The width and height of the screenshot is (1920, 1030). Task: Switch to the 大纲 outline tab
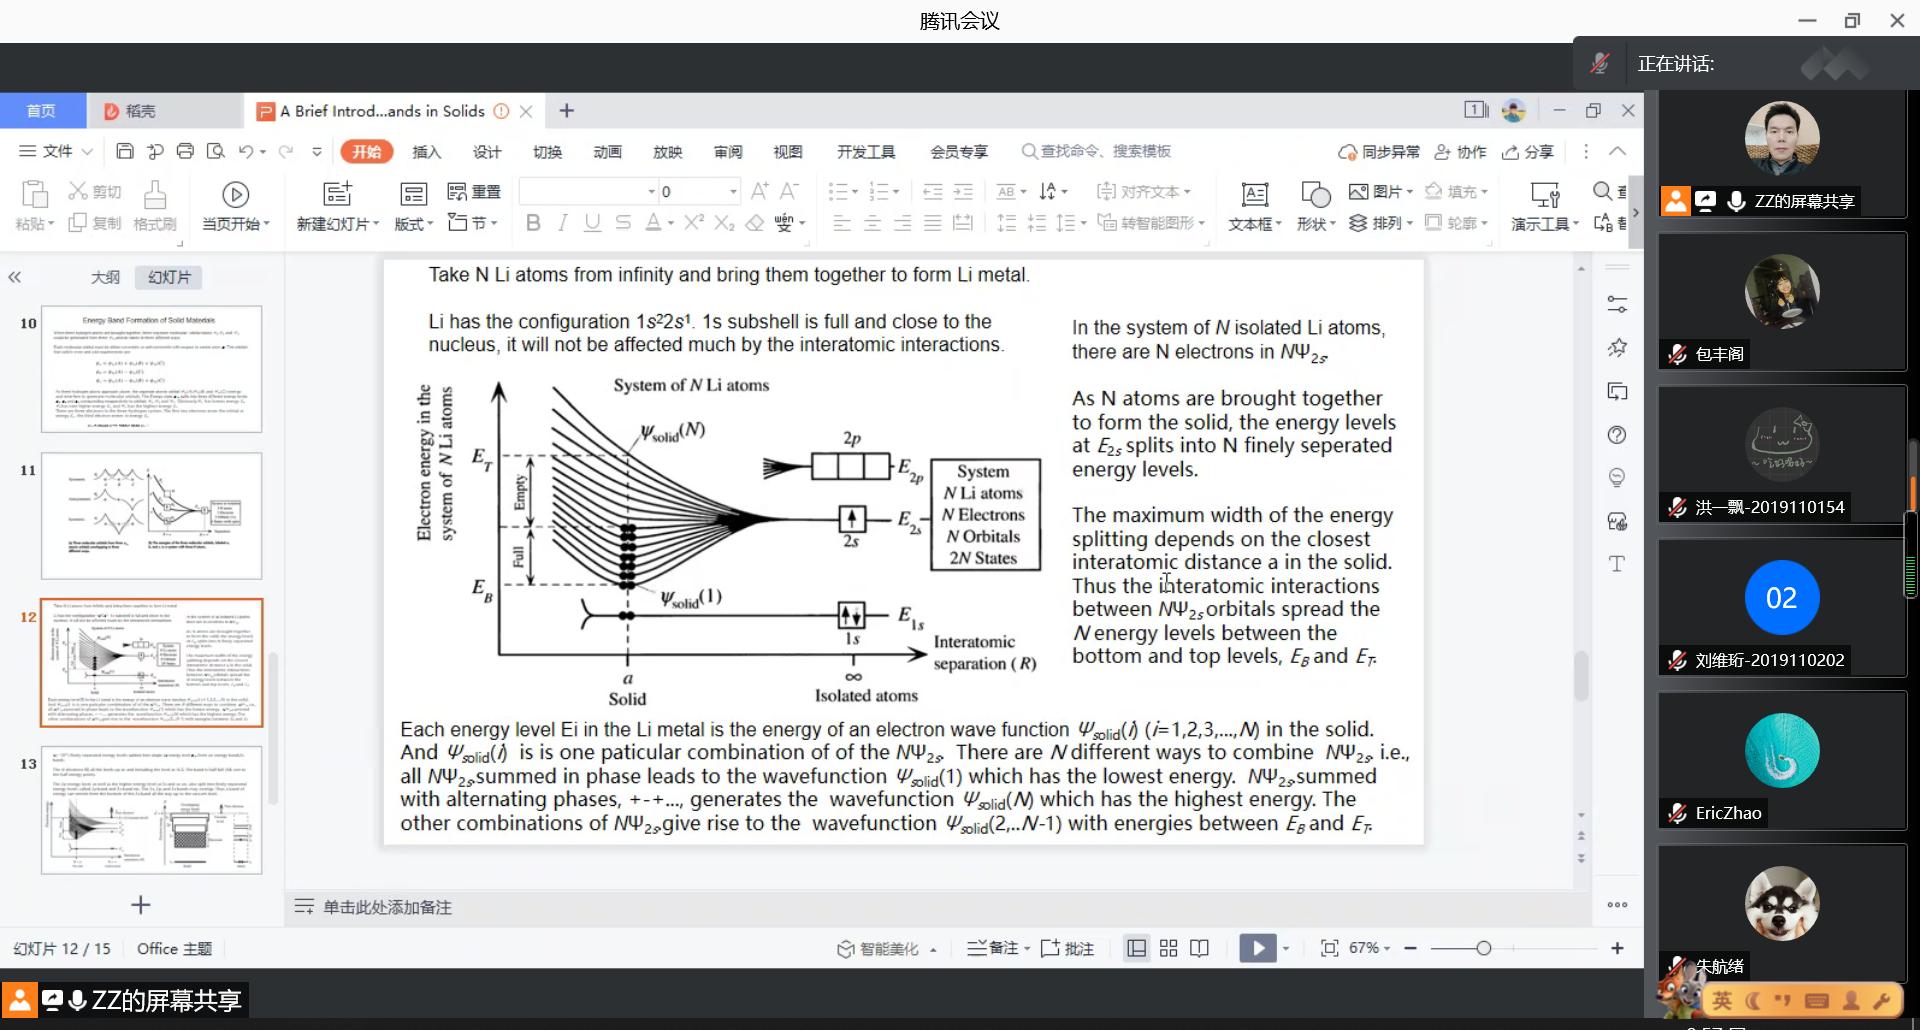(105, 277)
